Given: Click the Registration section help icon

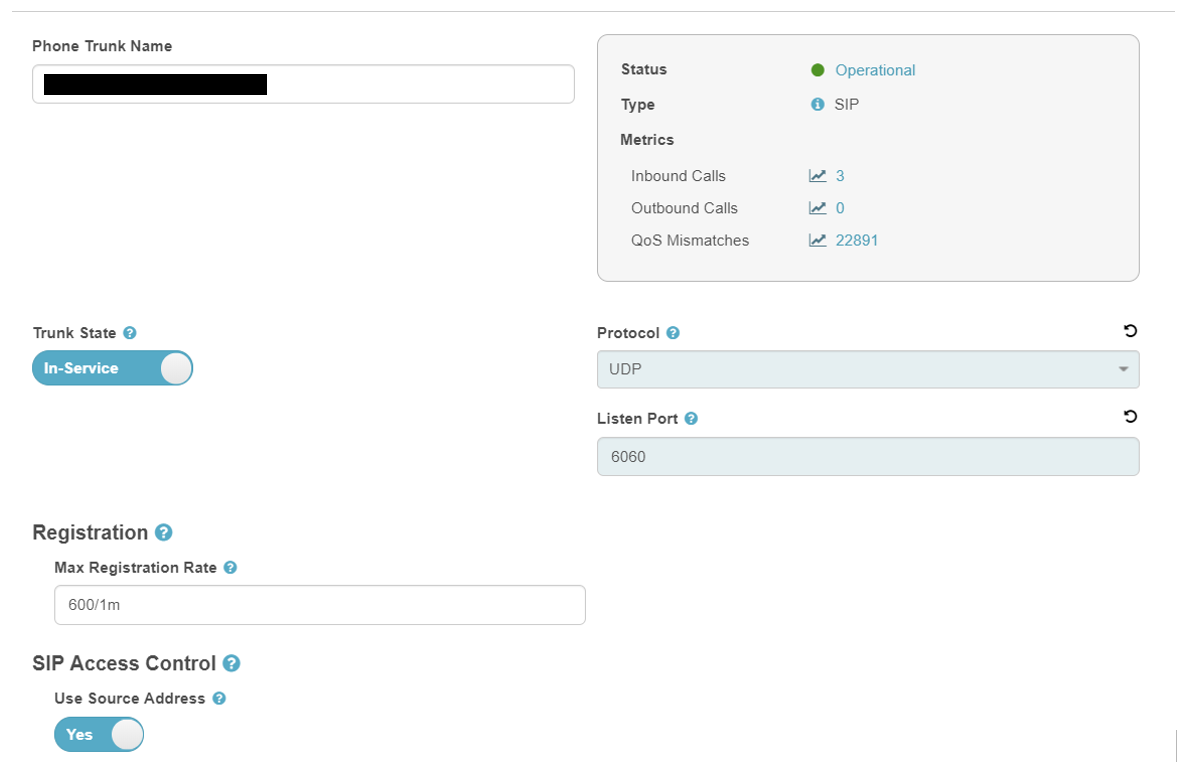Looking at the screenshot, I should click(163, 532).
